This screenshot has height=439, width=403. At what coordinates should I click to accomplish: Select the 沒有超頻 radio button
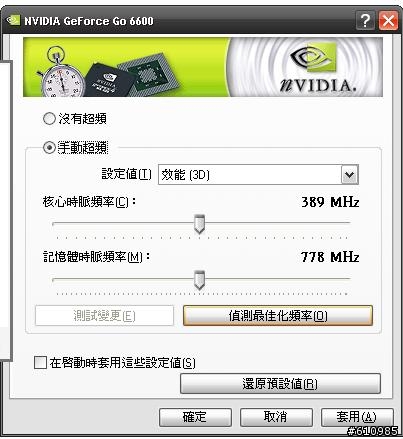[49, 119]
